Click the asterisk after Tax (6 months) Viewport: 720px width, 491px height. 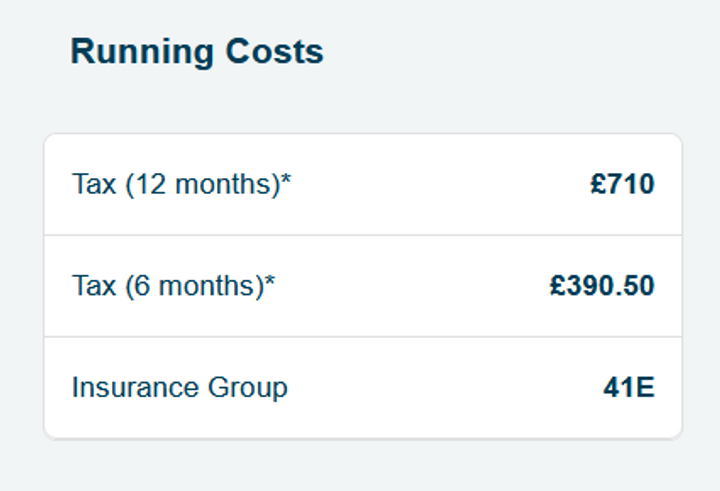pos(270,281)
